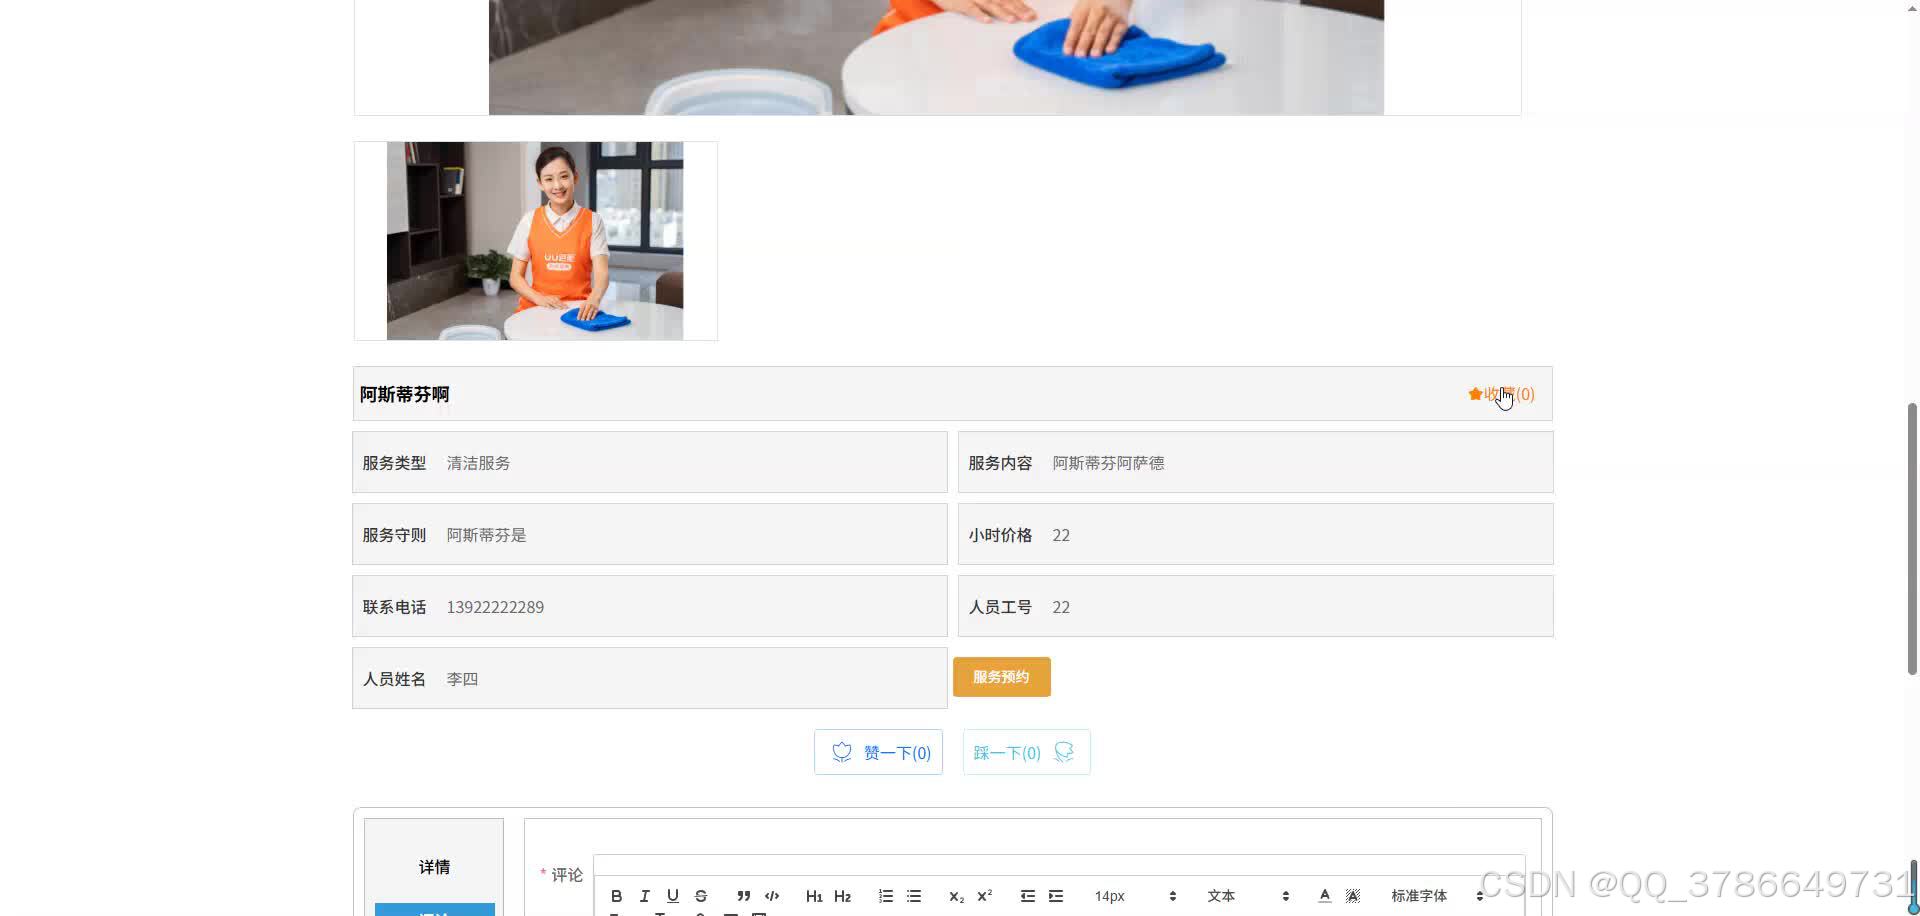This screenshot has width=1920, height=916.
Task: Increase indent in comment editor
Action: [1055, 896]
